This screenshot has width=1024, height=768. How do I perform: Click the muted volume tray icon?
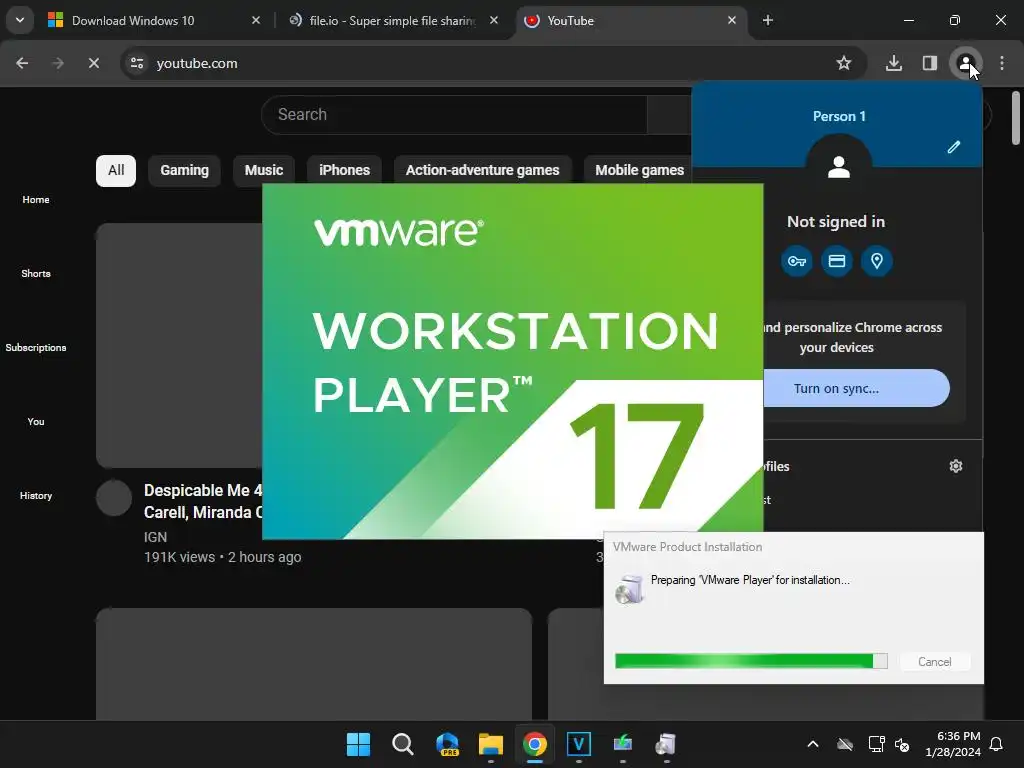(x=903, y=744)
